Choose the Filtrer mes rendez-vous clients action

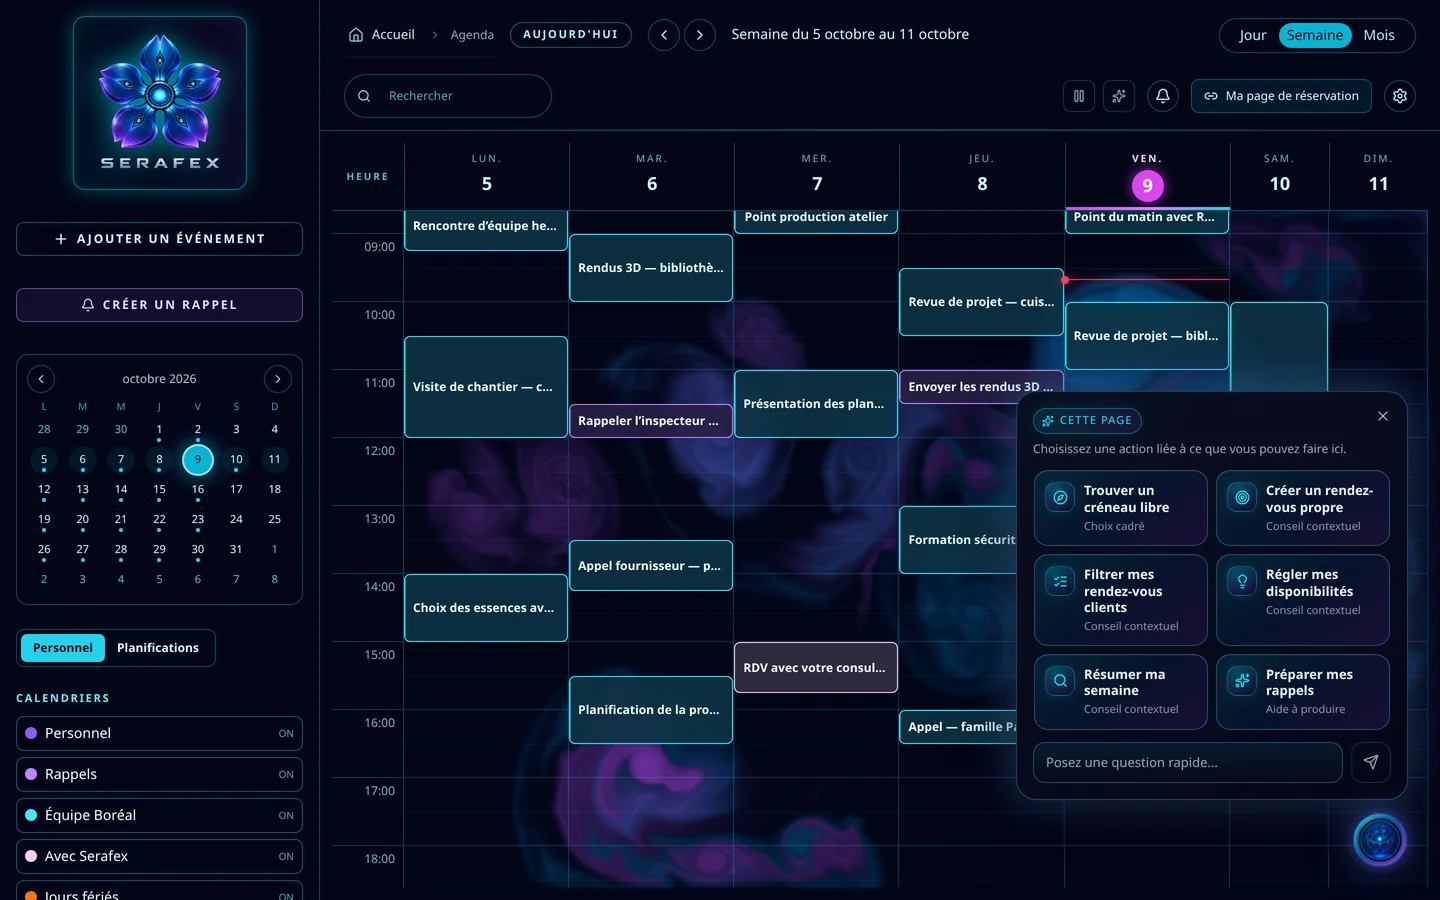coord(1121,600)
